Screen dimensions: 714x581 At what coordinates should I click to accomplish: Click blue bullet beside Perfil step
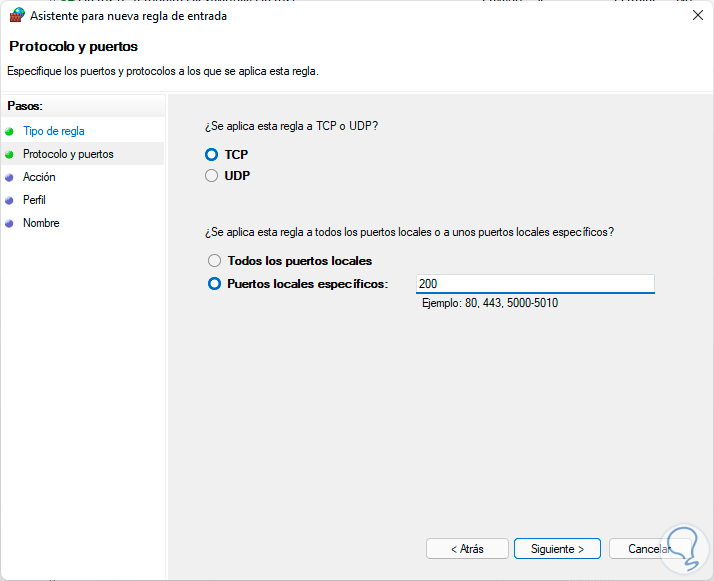click(x=10, y=200)
